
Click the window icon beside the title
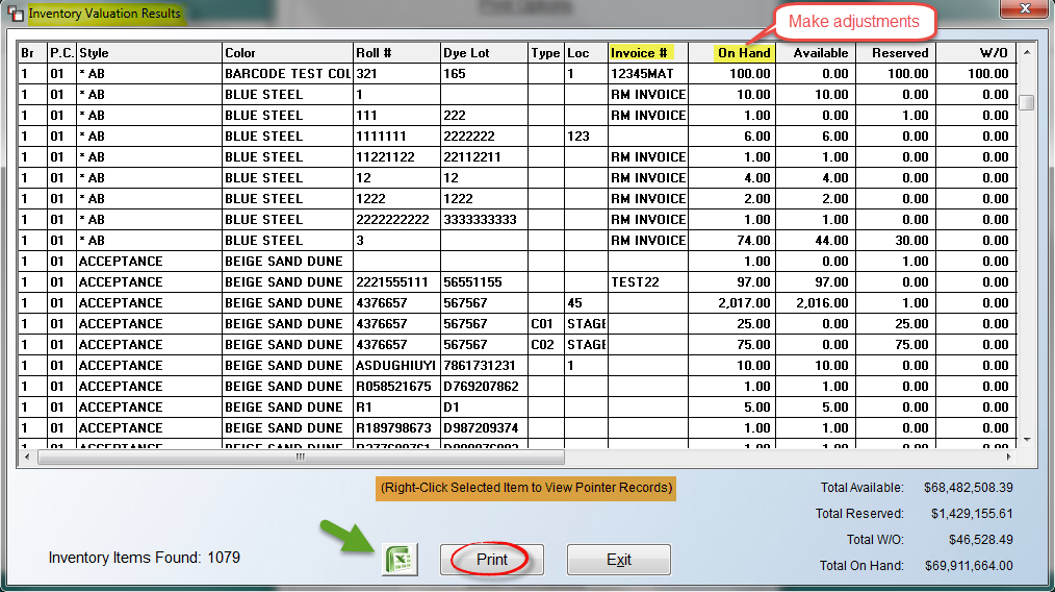click(x=15, y=13)
